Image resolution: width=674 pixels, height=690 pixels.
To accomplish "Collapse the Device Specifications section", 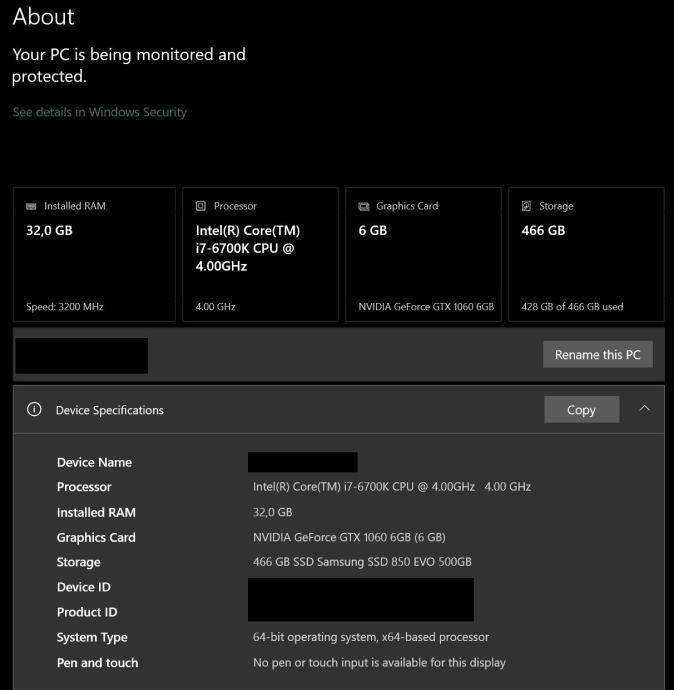I will 644,408.
